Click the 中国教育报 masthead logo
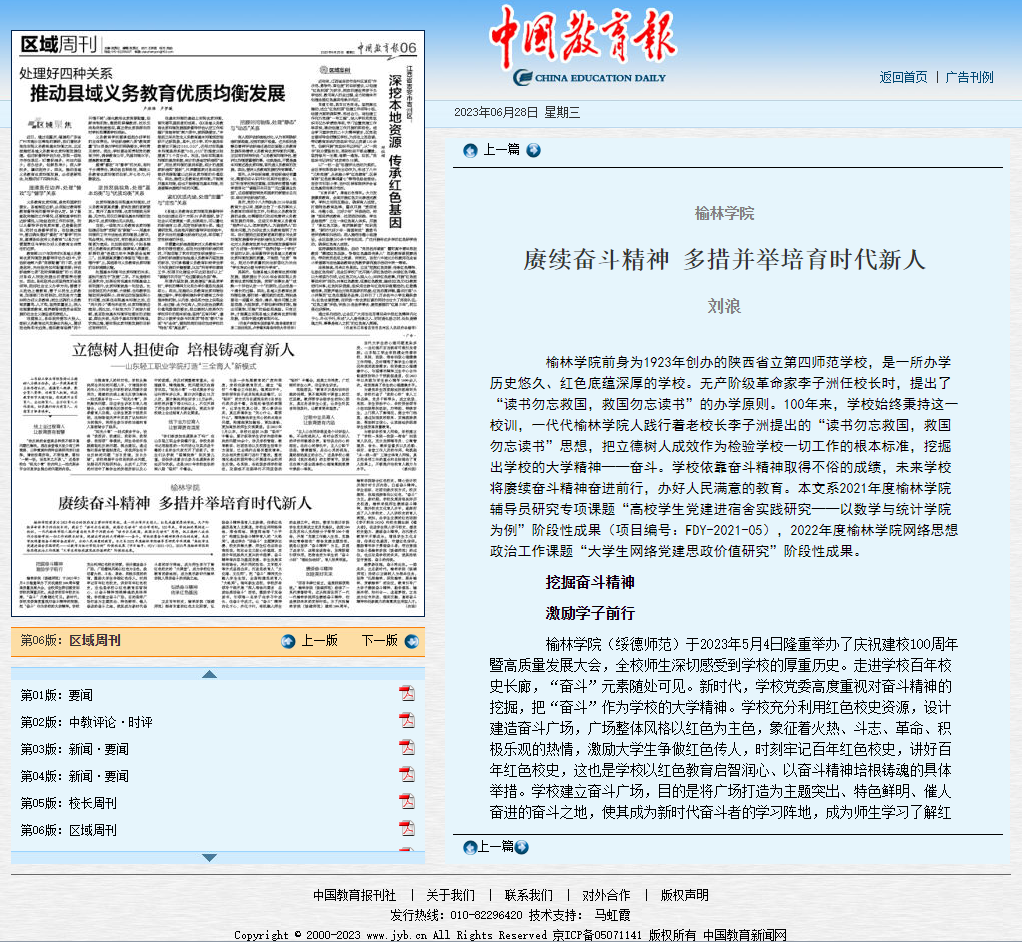 (583, 44)
